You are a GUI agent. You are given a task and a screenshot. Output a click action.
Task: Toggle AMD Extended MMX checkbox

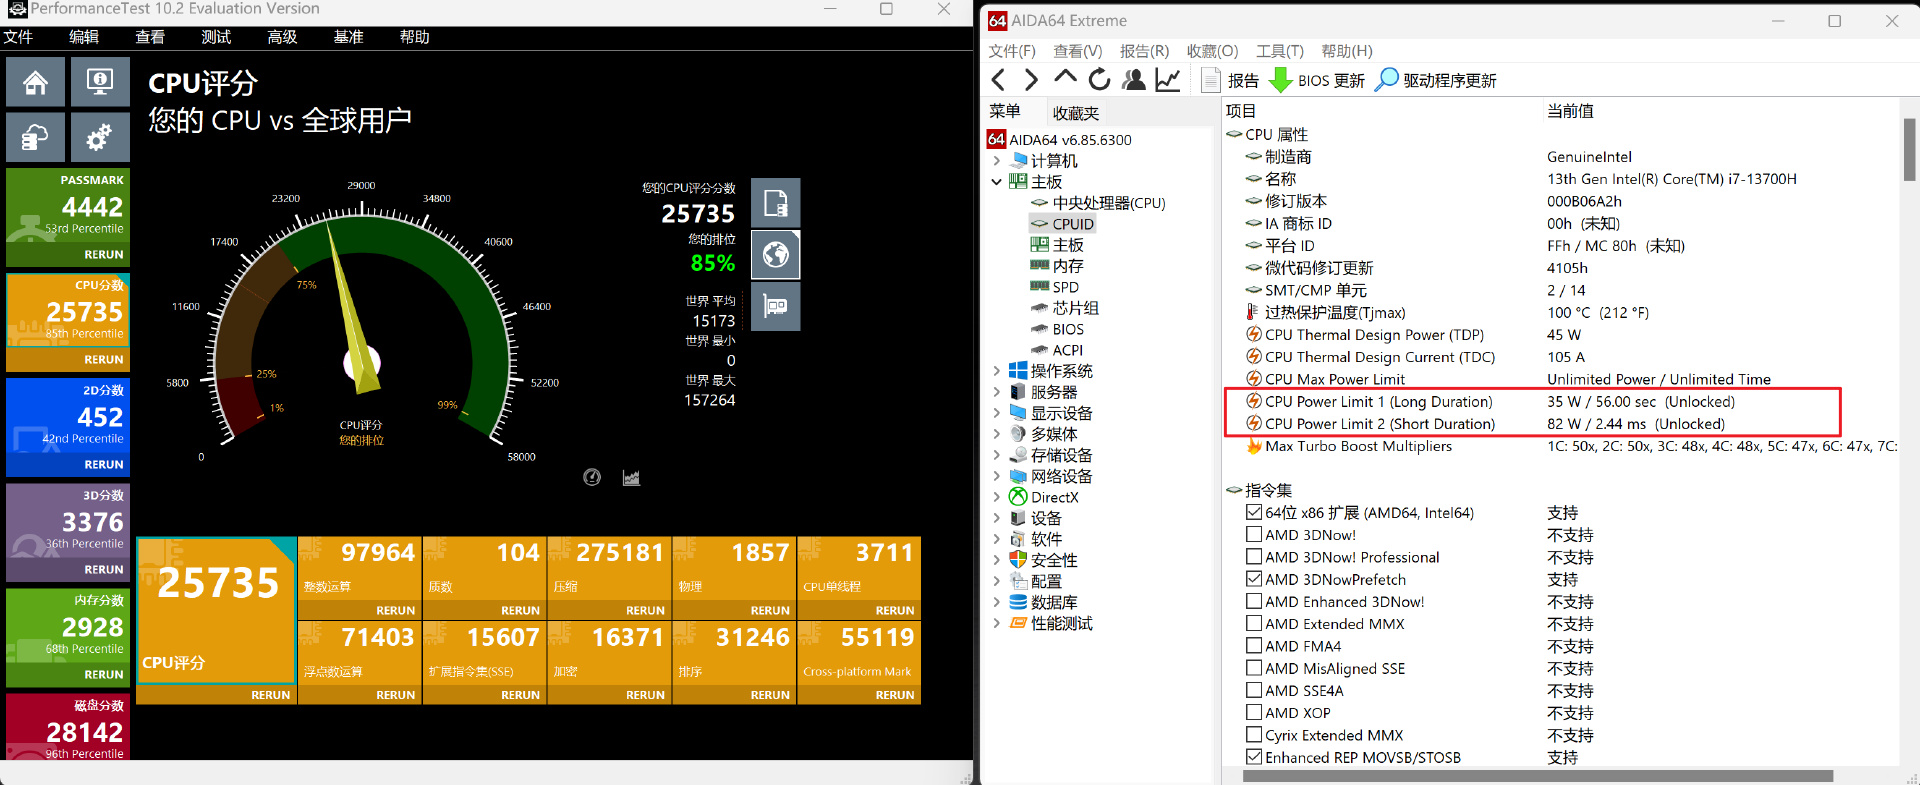[x=1254, y=624]
